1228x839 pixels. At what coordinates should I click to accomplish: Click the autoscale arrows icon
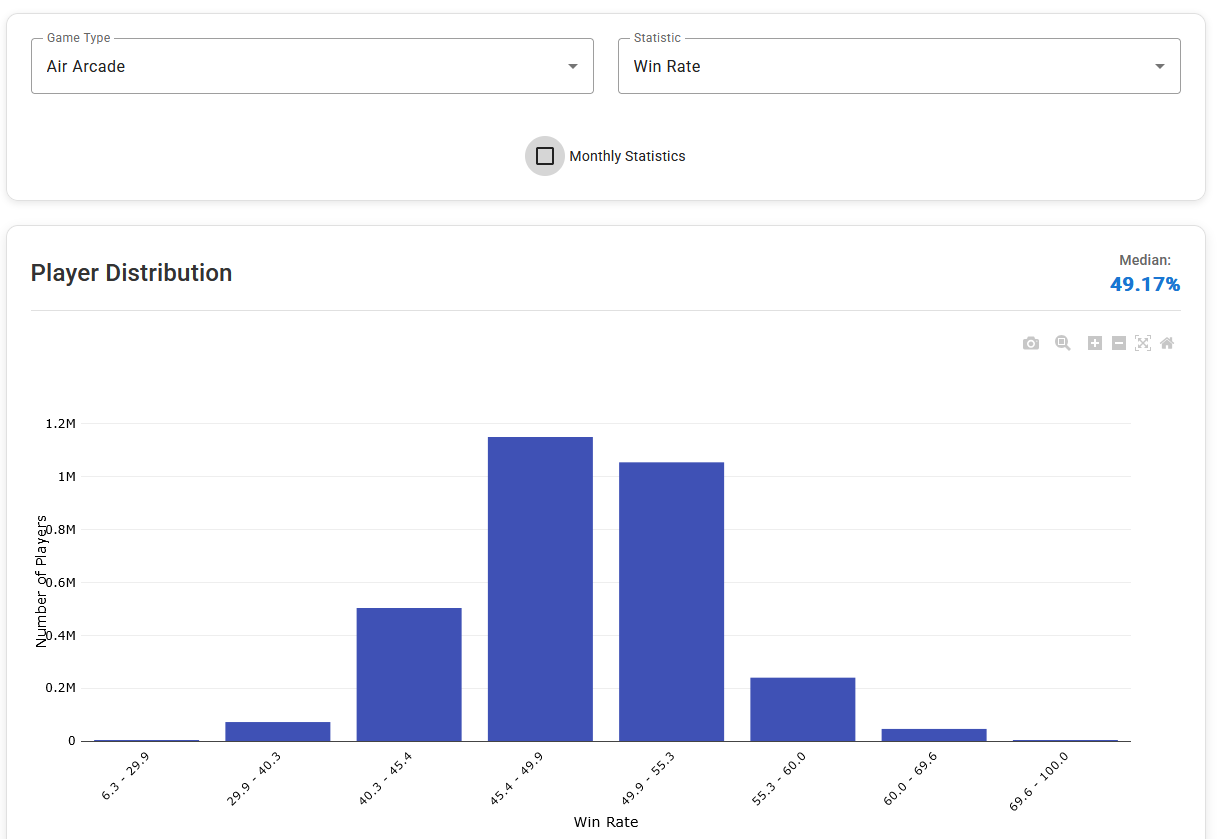coord(1143,343)
